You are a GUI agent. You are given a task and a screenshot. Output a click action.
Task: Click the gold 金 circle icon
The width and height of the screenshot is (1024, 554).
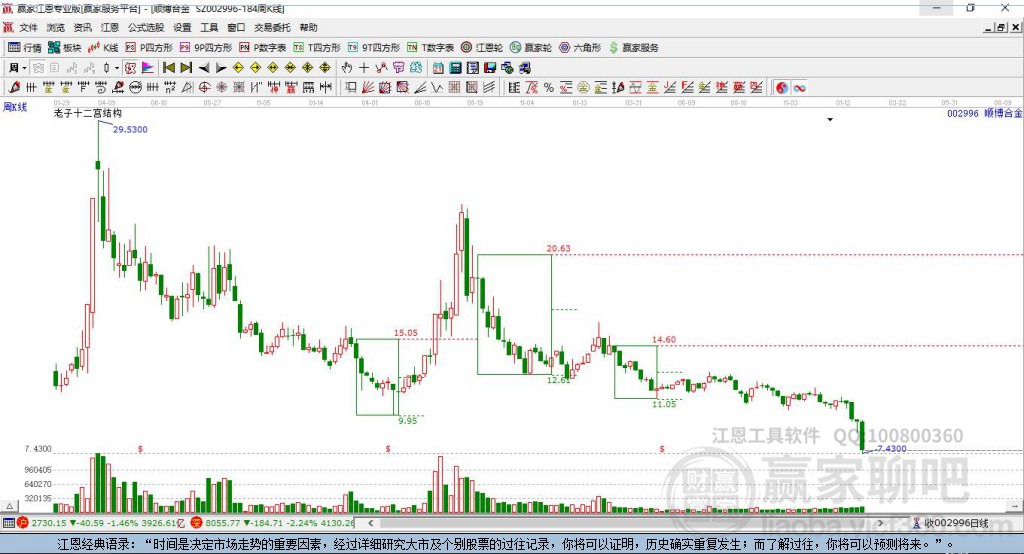583,88
